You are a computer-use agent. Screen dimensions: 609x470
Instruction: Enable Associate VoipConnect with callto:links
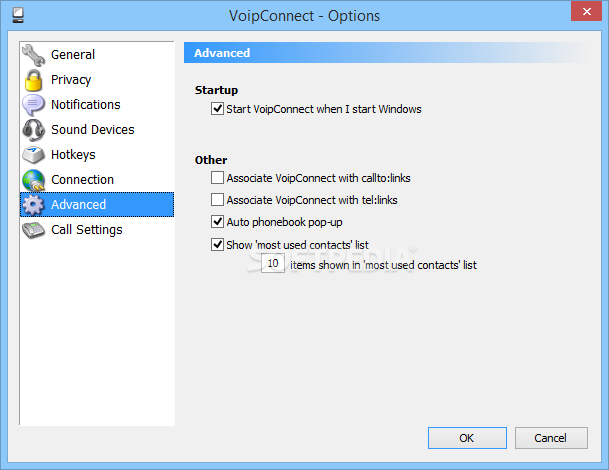218,178
